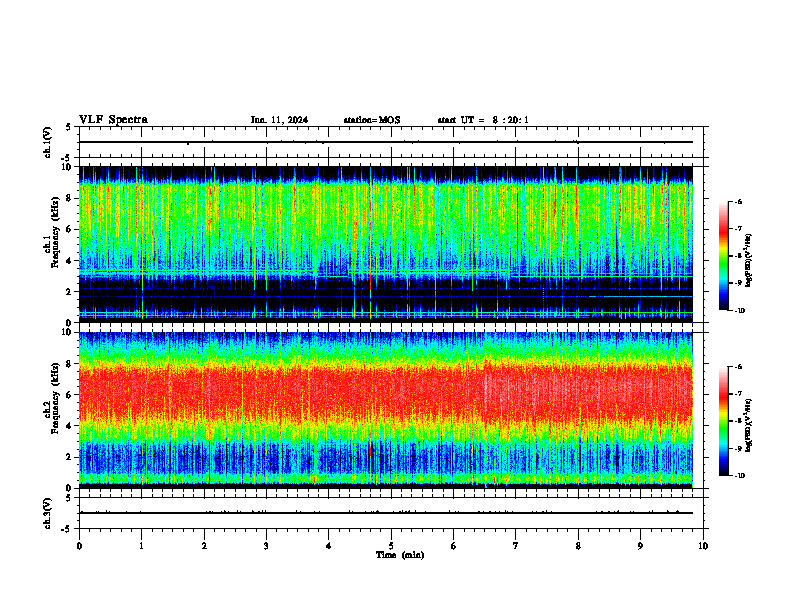
Task: Click the "station=MOS" header label
Action: [x=372, y=120]
